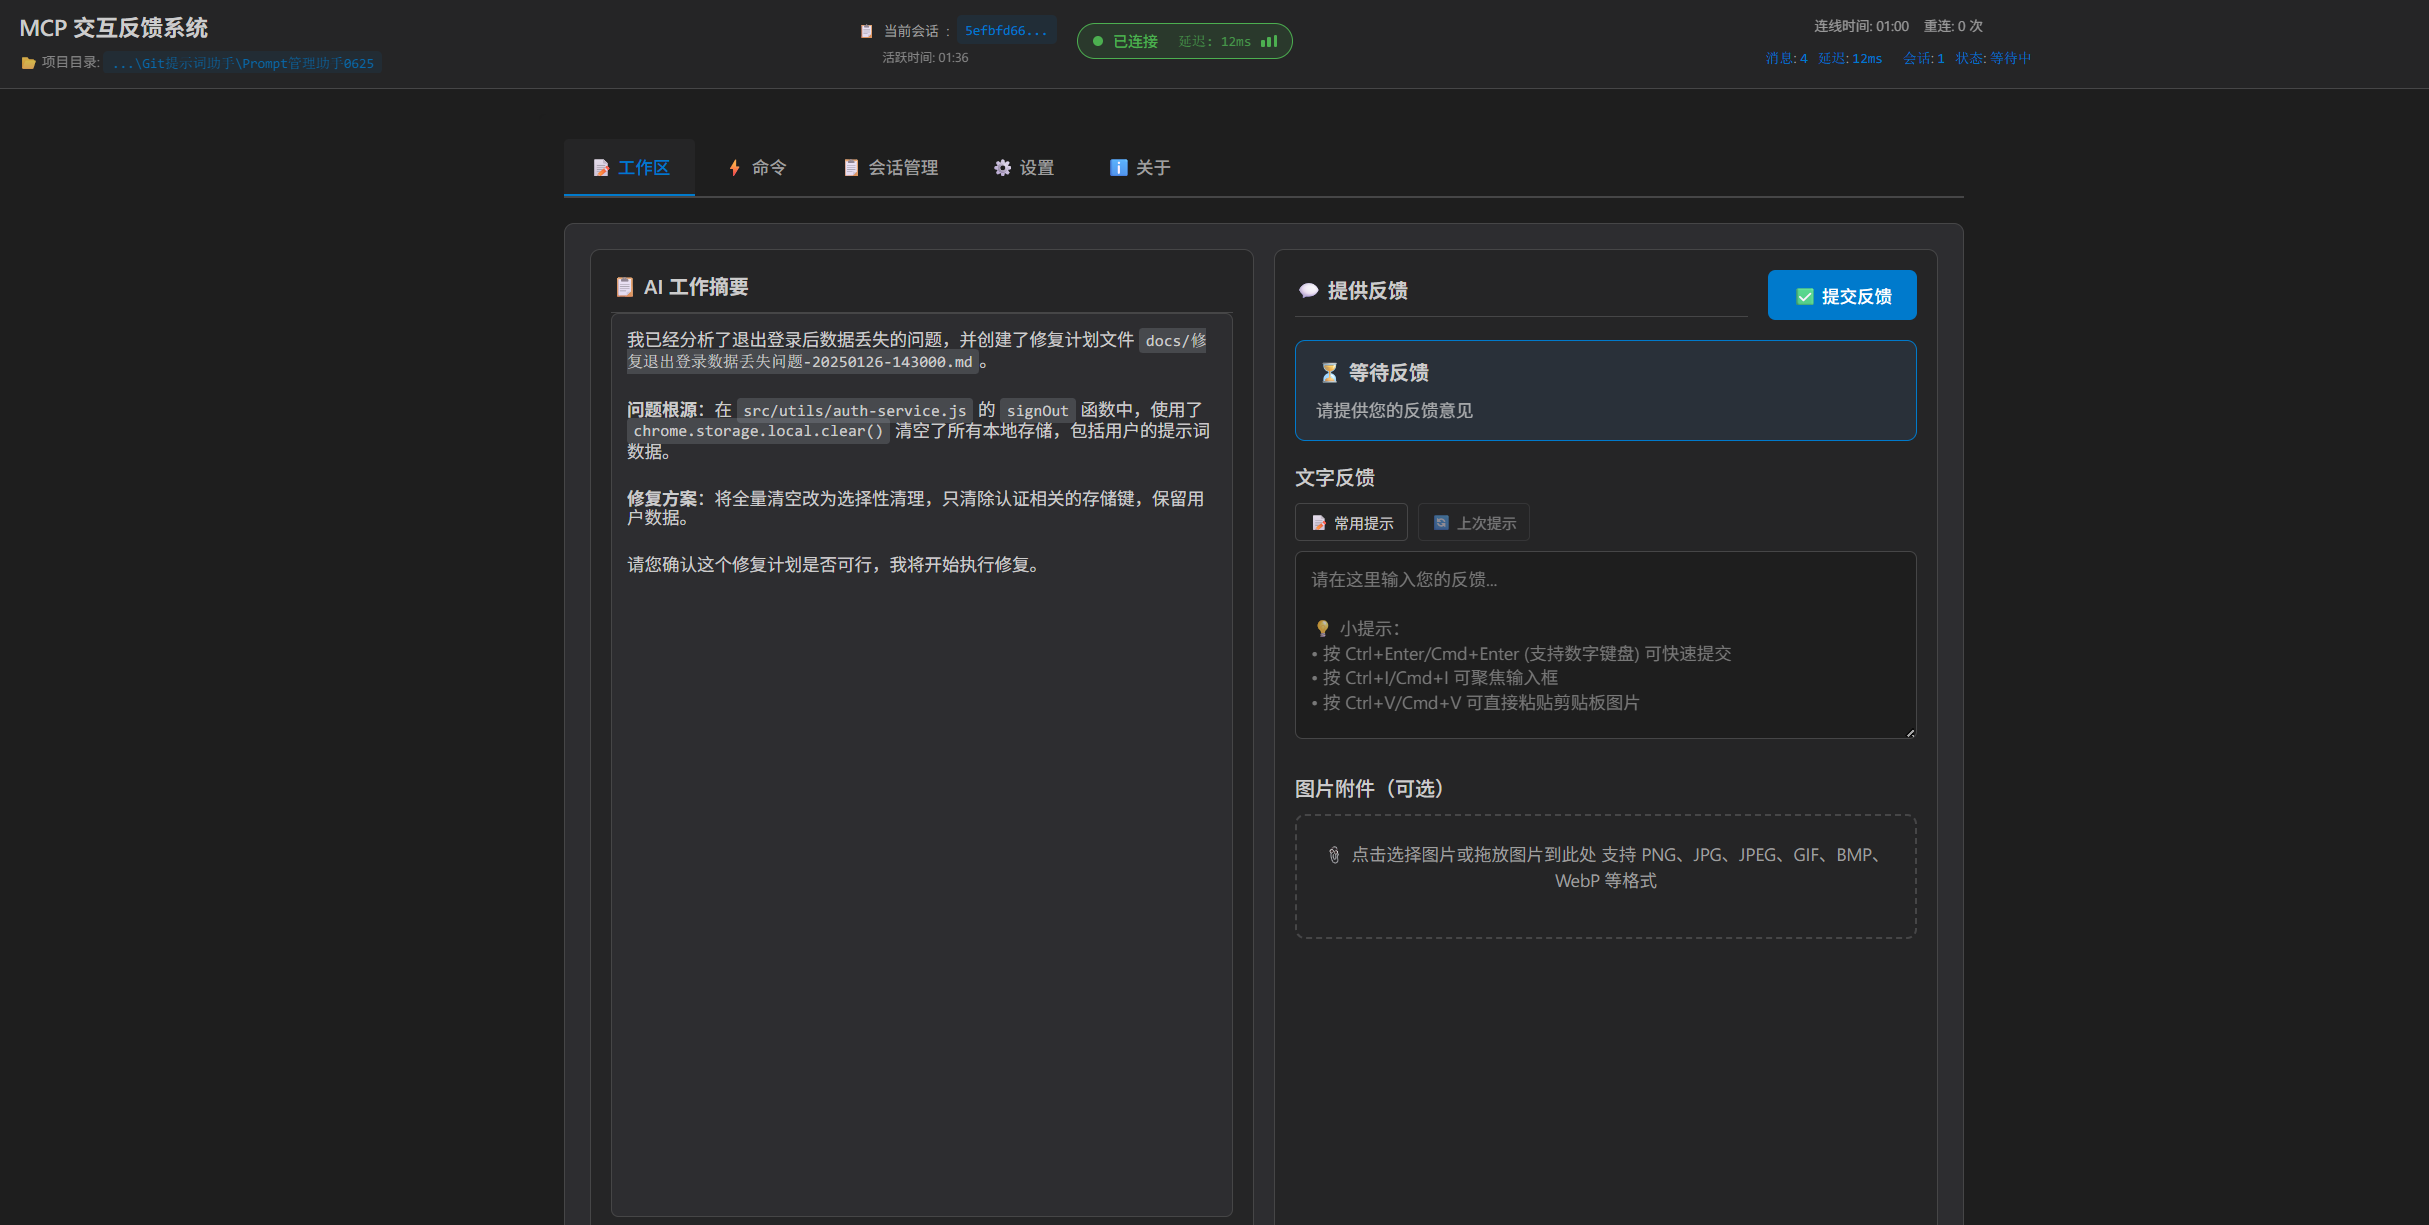
Task: Click the chrome.storage.local.clear() code snippet
Action: tap(758, 431)
